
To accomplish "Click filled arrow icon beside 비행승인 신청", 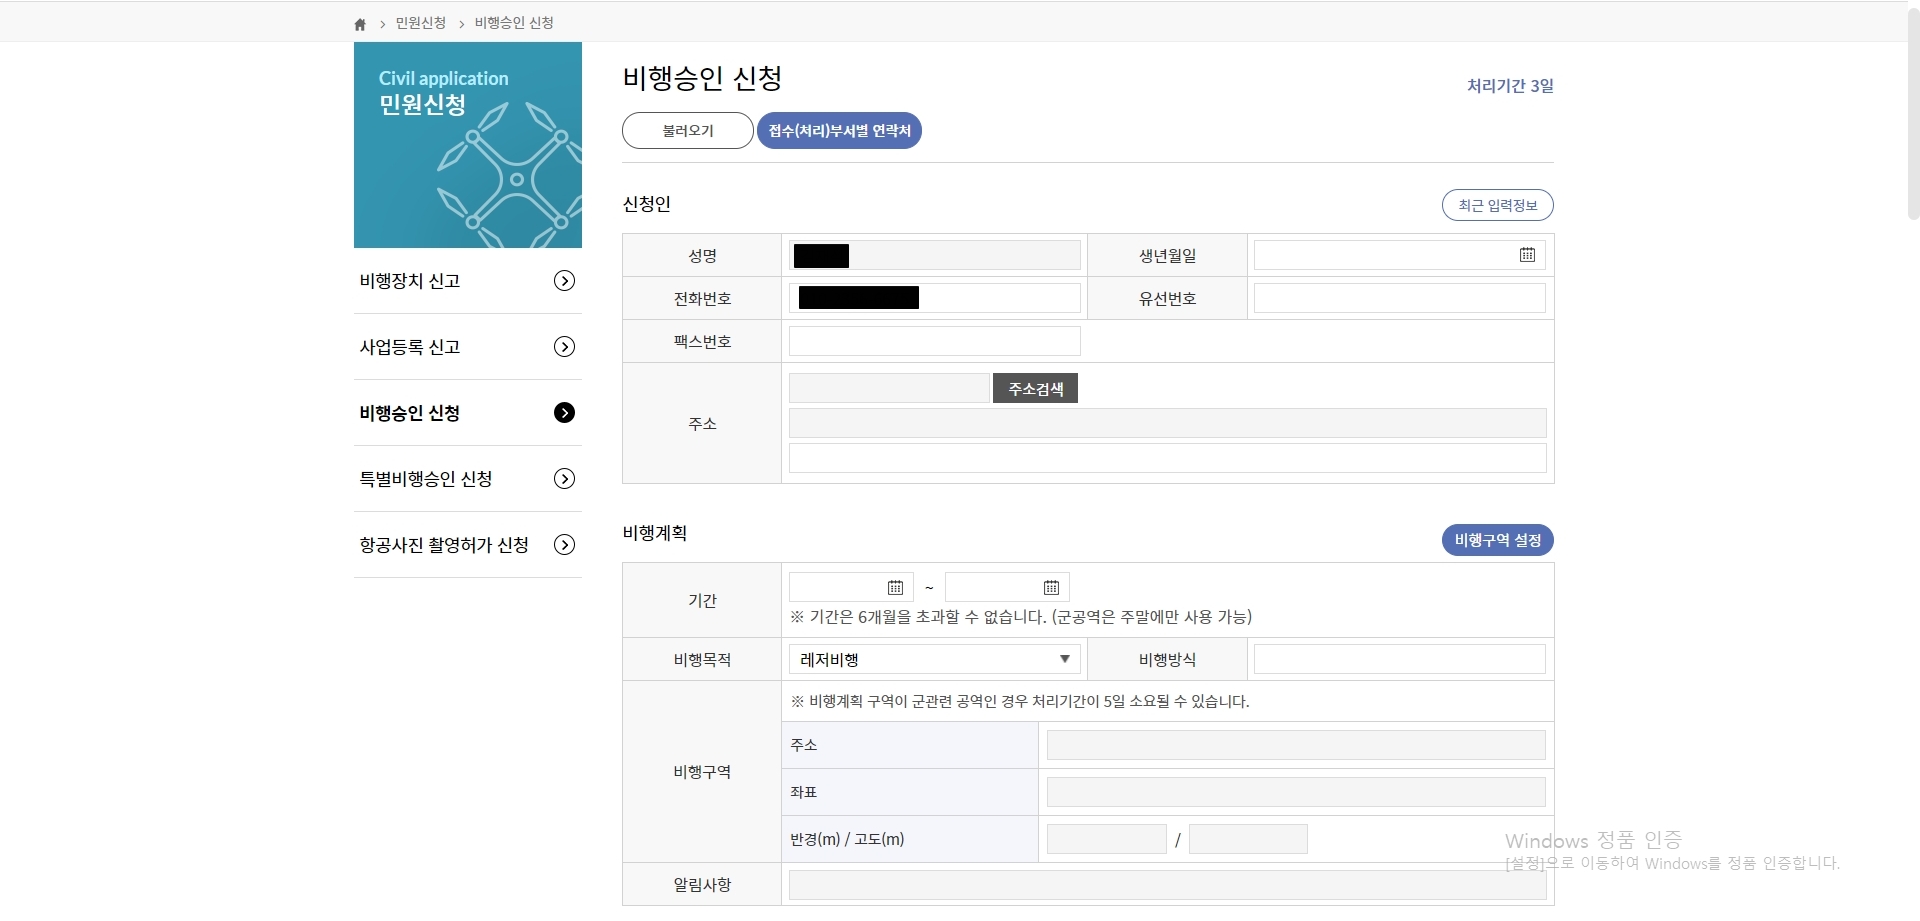I will pos(564,413).
